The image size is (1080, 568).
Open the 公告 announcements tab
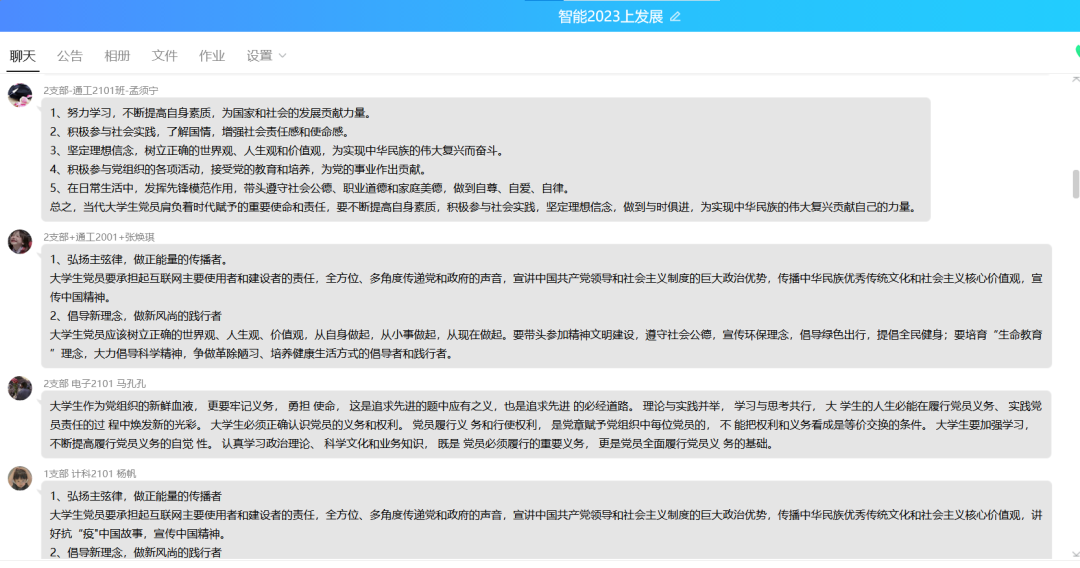click(x=70, y=56)
